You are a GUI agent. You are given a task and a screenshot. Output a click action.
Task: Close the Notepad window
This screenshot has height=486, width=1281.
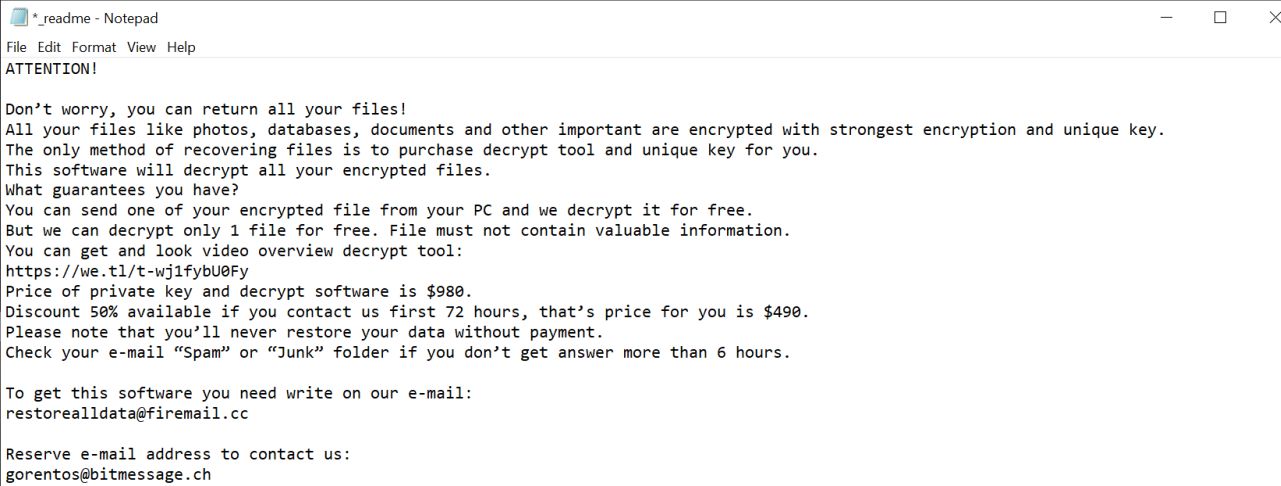click(x=1264, y=17)
